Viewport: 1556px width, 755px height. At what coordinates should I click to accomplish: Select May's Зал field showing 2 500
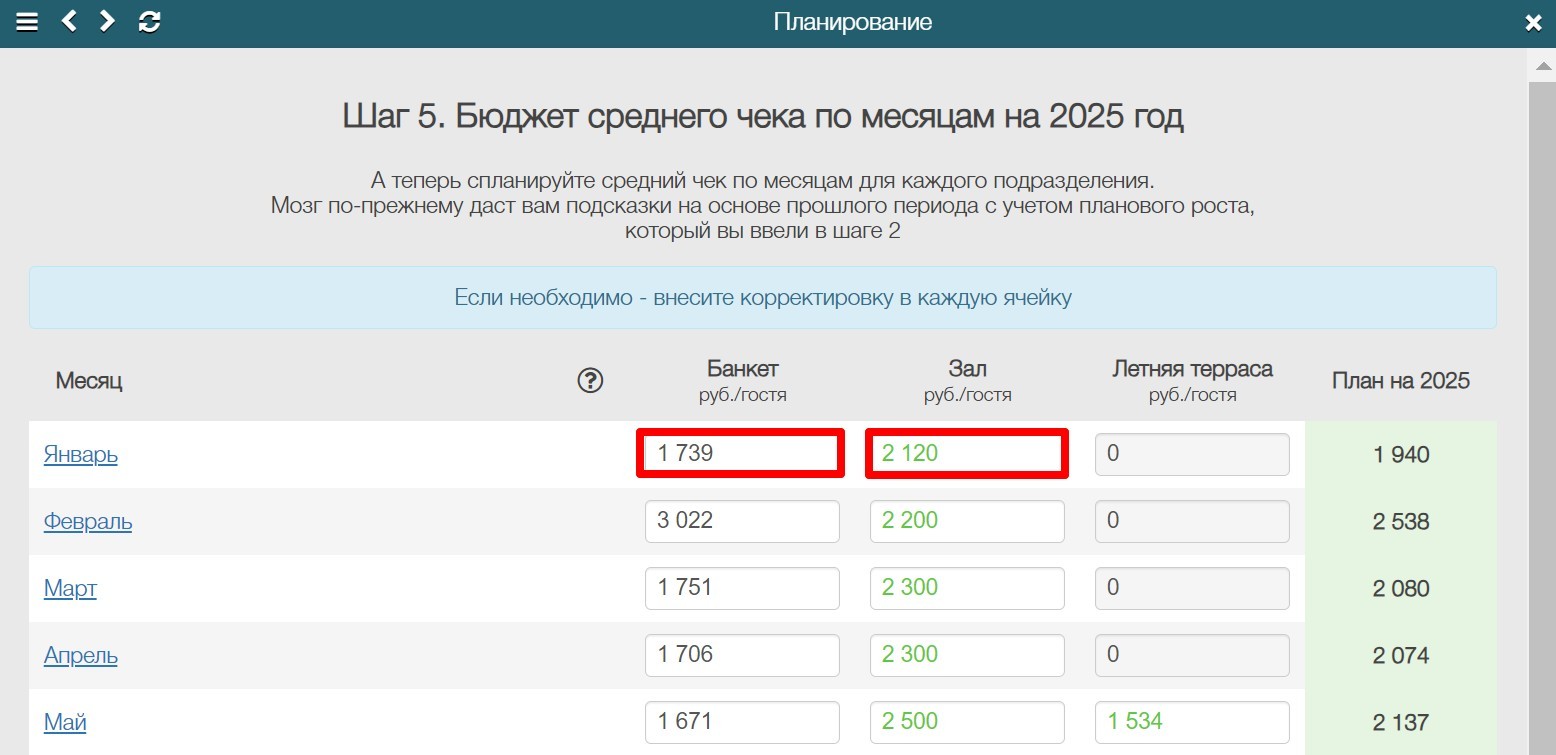coord(966,721)
